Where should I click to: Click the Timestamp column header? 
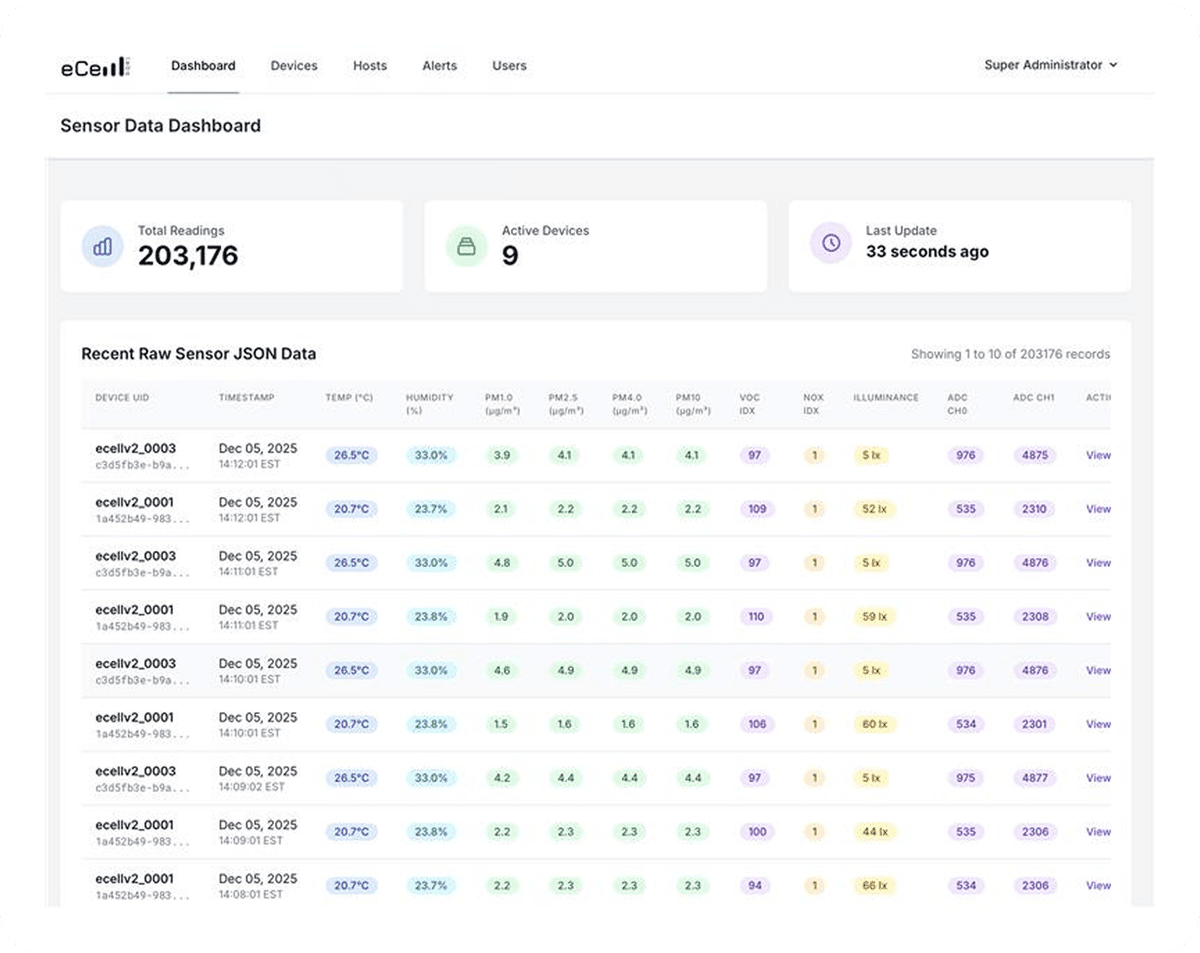pos(246,398)
